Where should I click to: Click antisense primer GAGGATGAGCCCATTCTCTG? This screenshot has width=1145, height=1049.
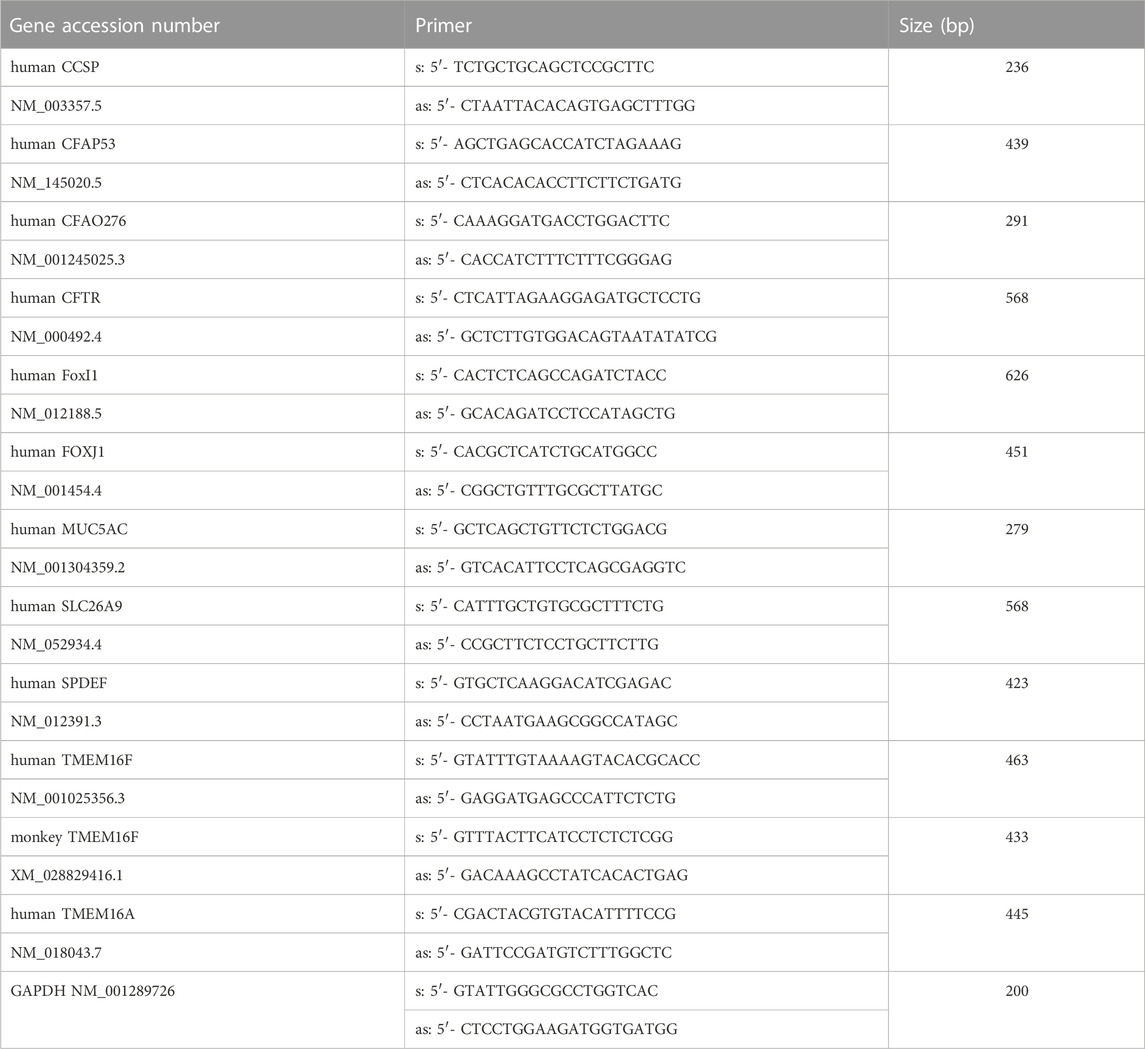[568, 798]
